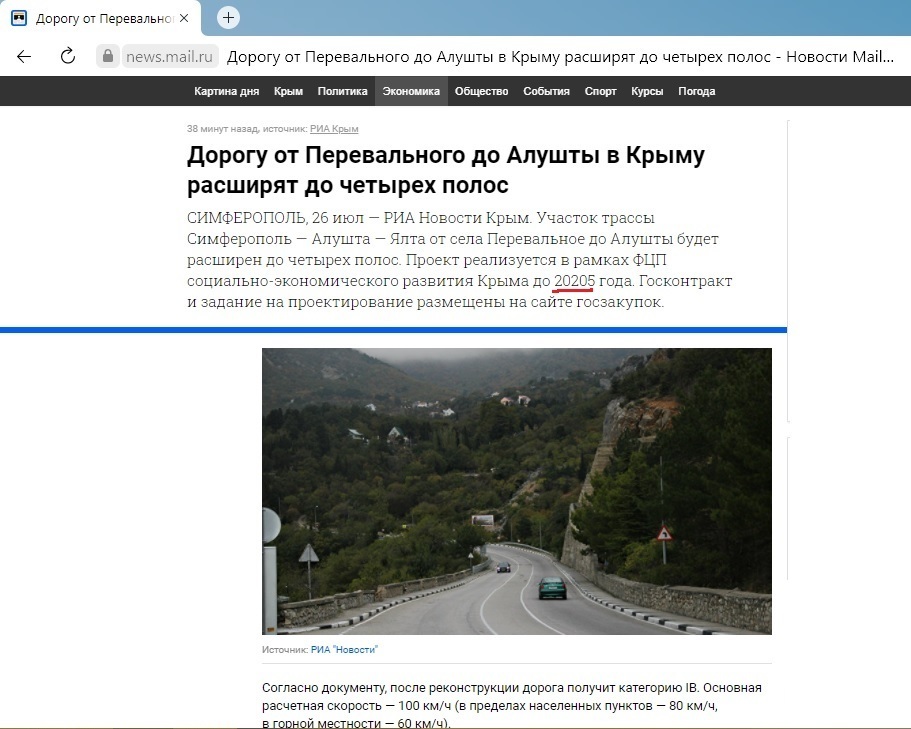Viewport: 911px width, 729px height.
Task: Click the back arrow navigation button
Action: coord(24,56)
